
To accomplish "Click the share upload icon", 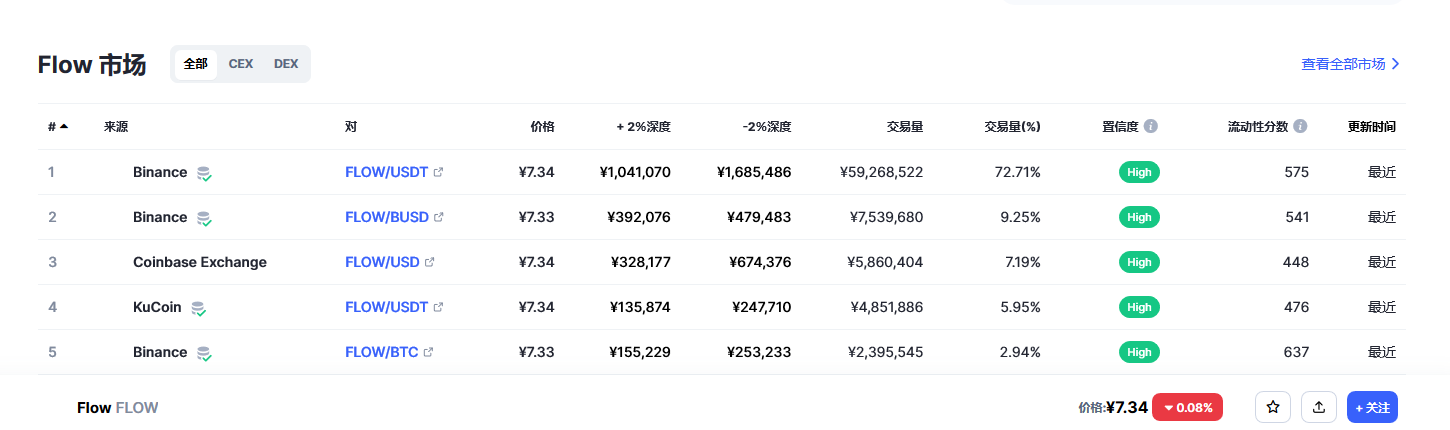I will [x=1318, y=407].
